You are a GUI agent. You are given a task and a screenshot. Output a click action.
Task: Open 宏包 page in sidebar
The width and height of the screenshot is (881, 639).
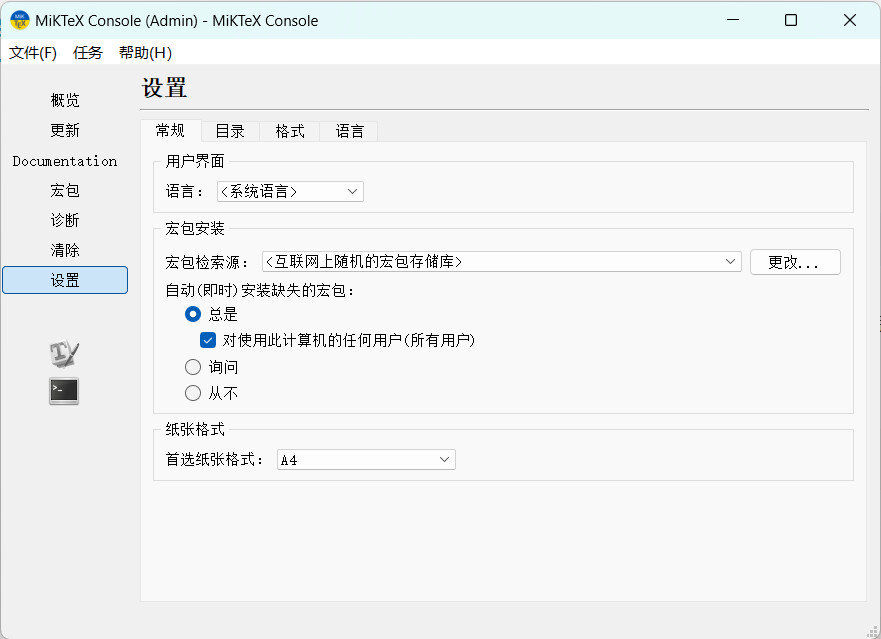(x=65, y=191)
